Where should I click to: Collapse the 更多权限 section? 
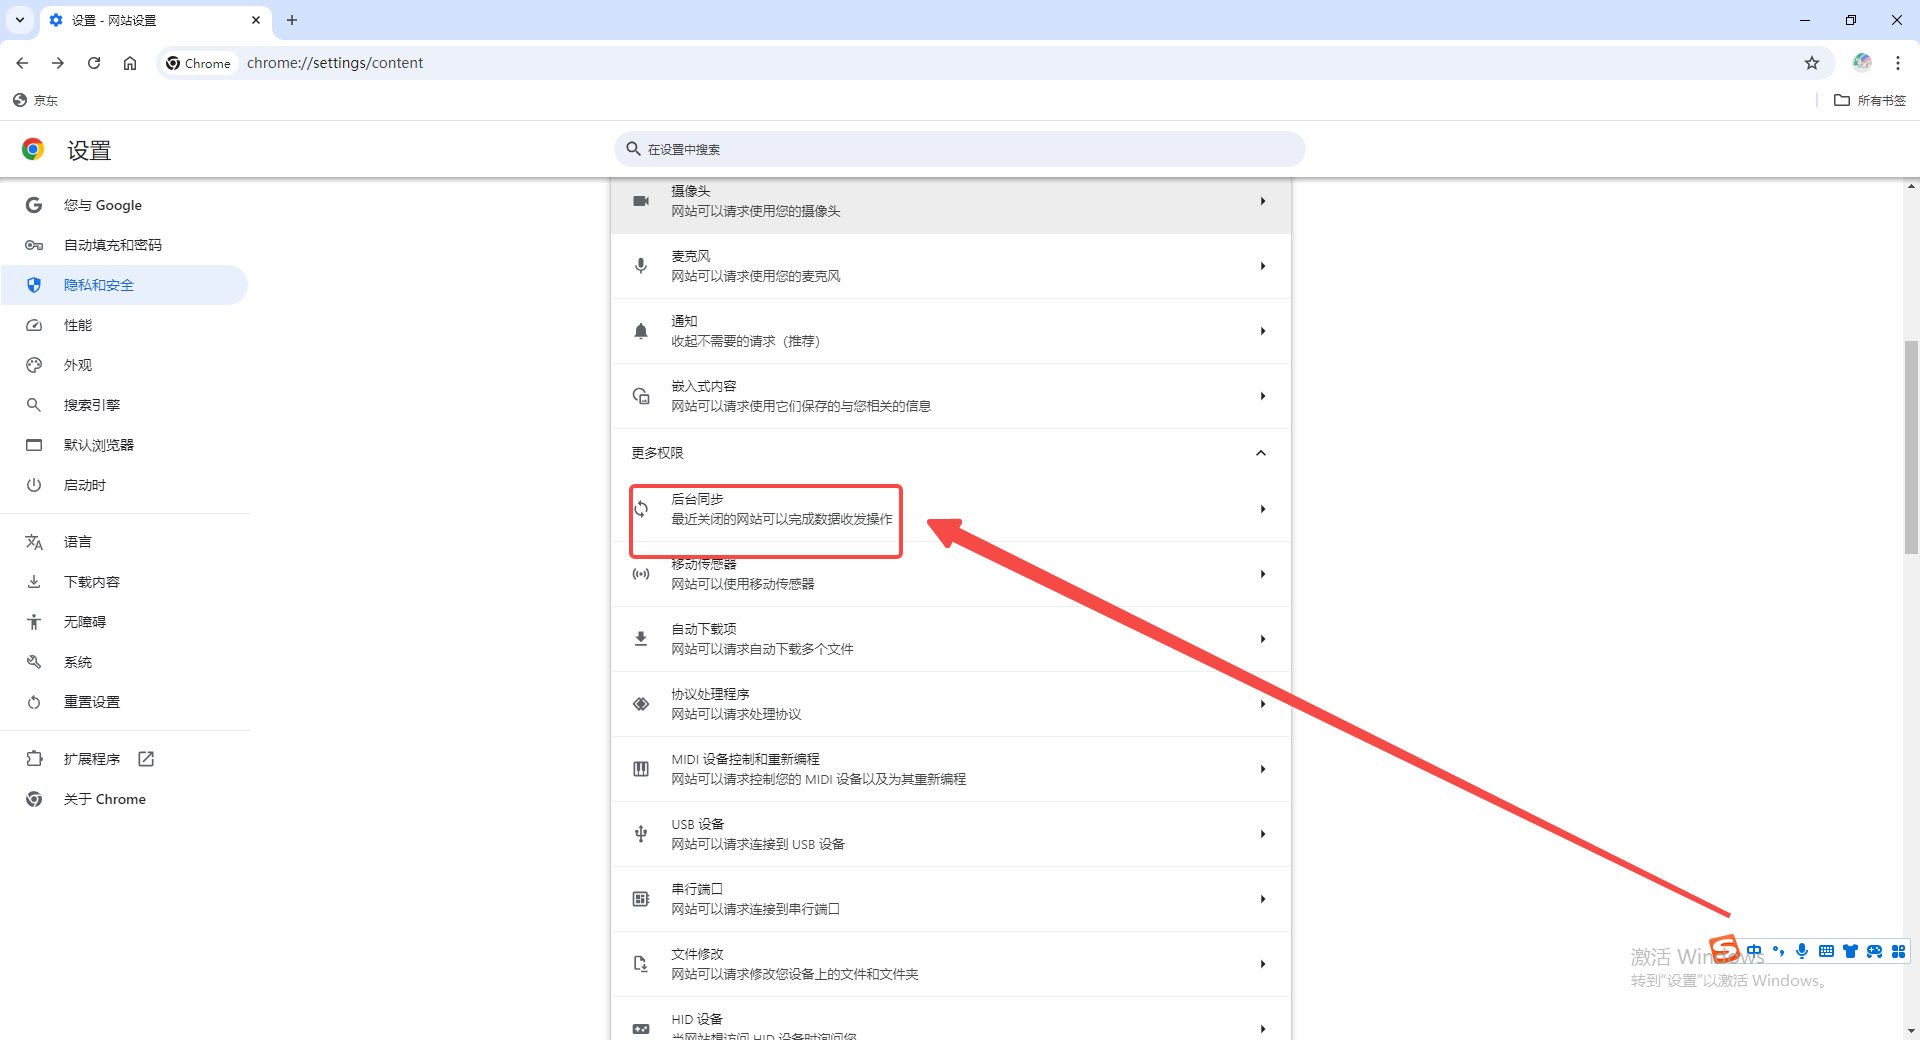point(1261,453)
